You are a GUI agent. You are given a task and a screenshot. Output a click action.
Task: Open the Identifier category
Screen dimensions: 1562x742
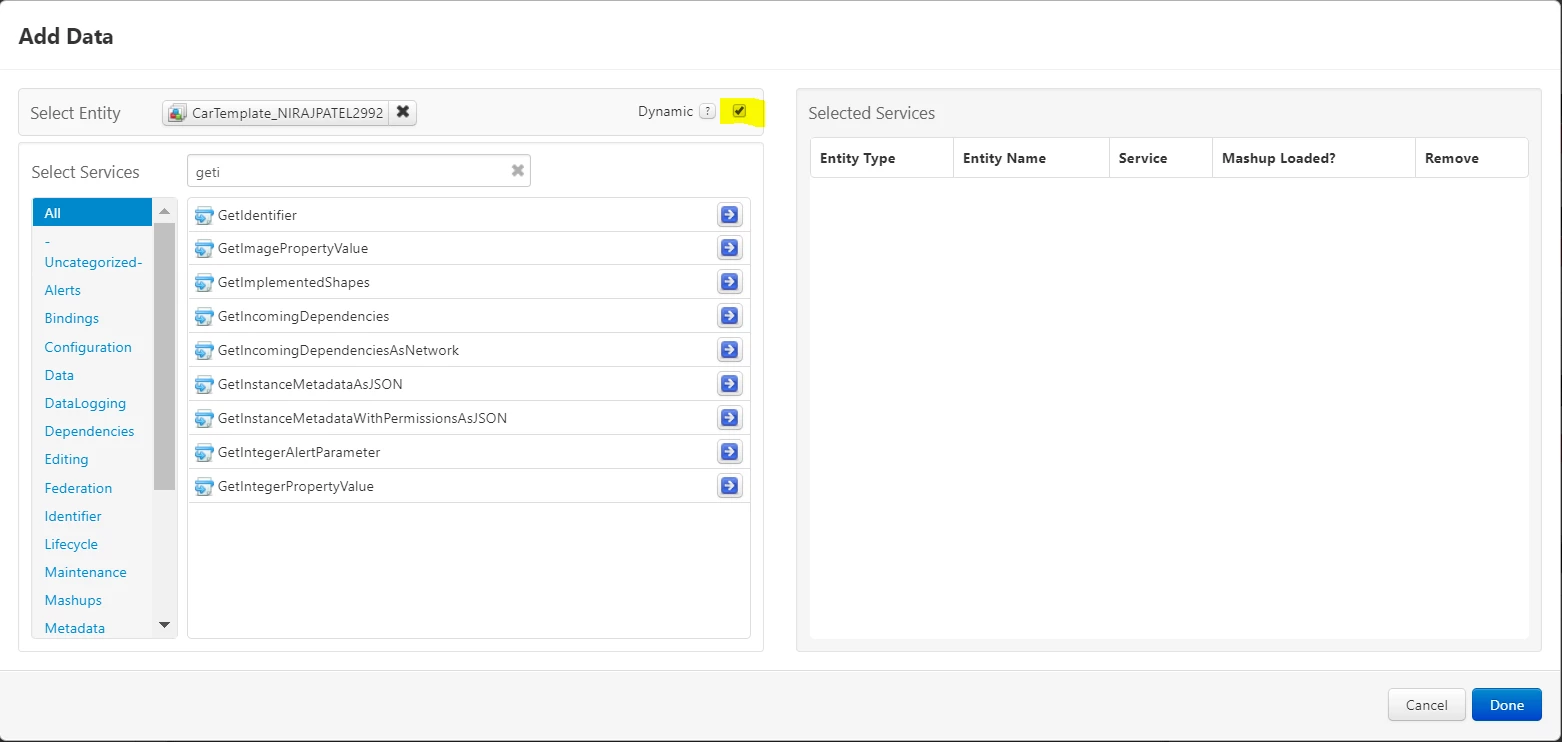coord(73,516)
